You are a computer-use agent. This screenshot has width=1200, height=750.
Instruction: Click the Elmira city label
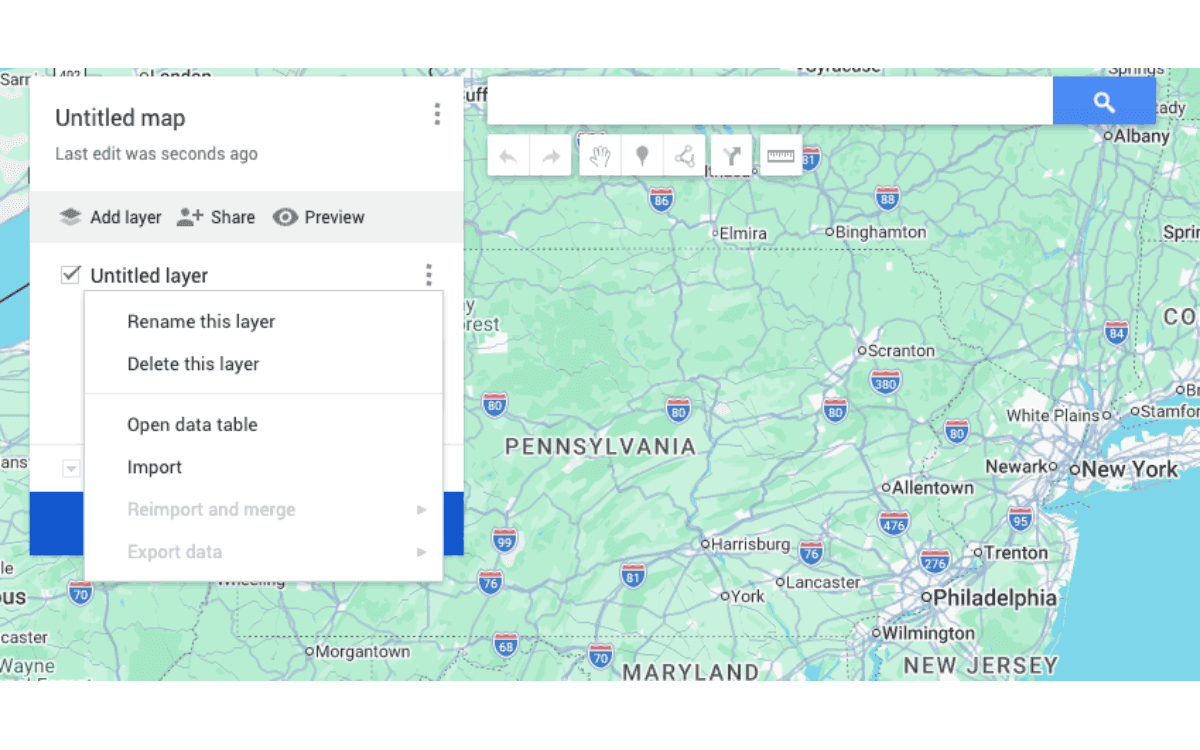(x=743, y=233)
